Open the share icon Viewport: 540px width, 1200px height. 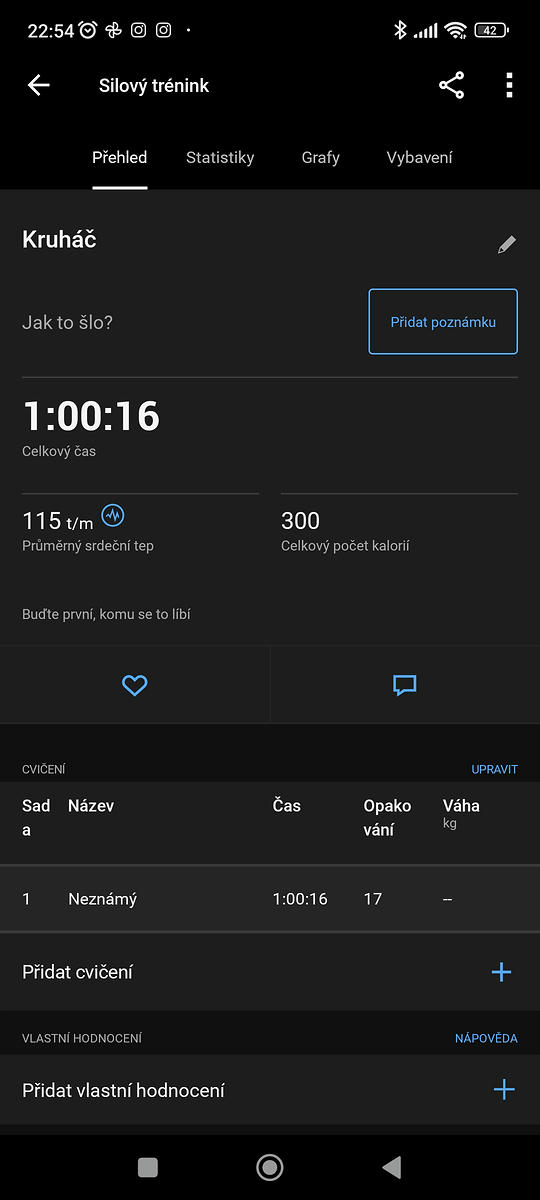(452, 86)
